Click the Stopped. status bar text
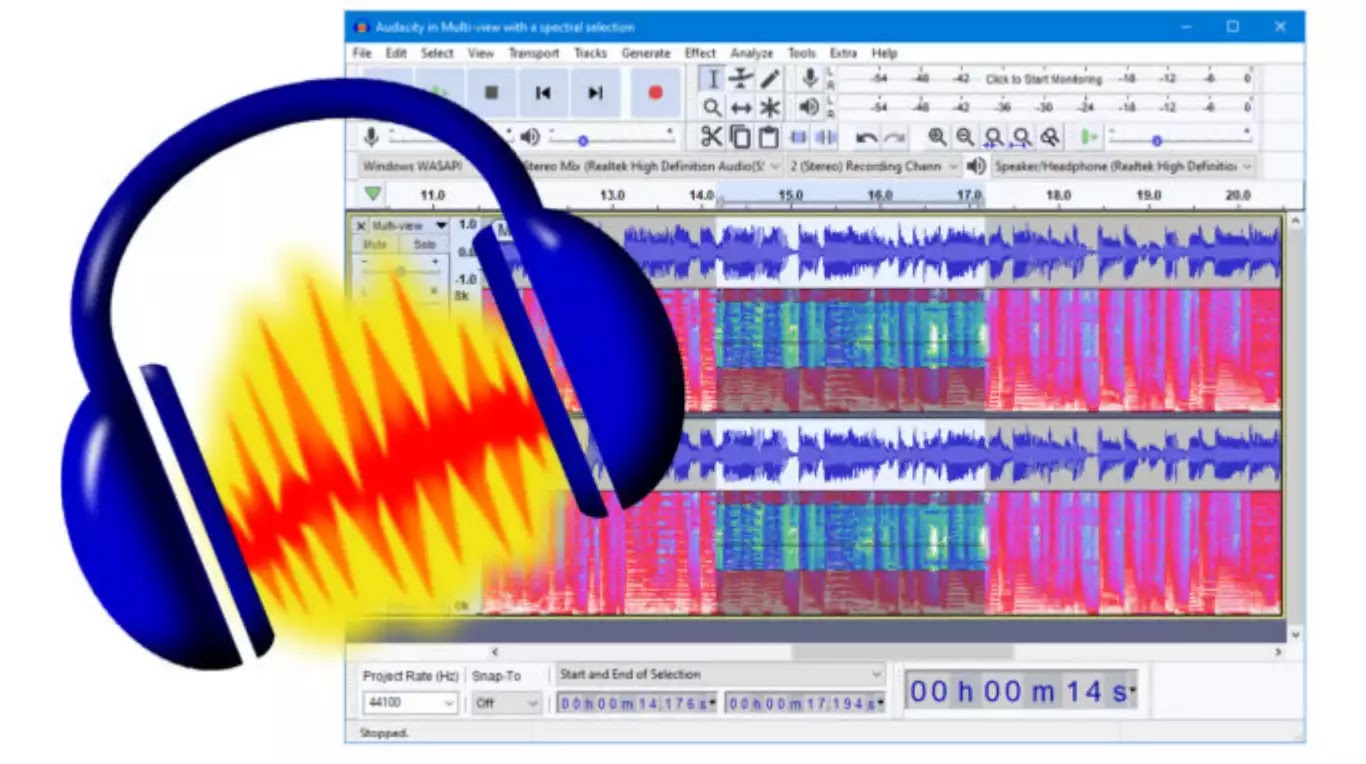This screenshot has width=1366, height=764. click(x=384, y=733)
